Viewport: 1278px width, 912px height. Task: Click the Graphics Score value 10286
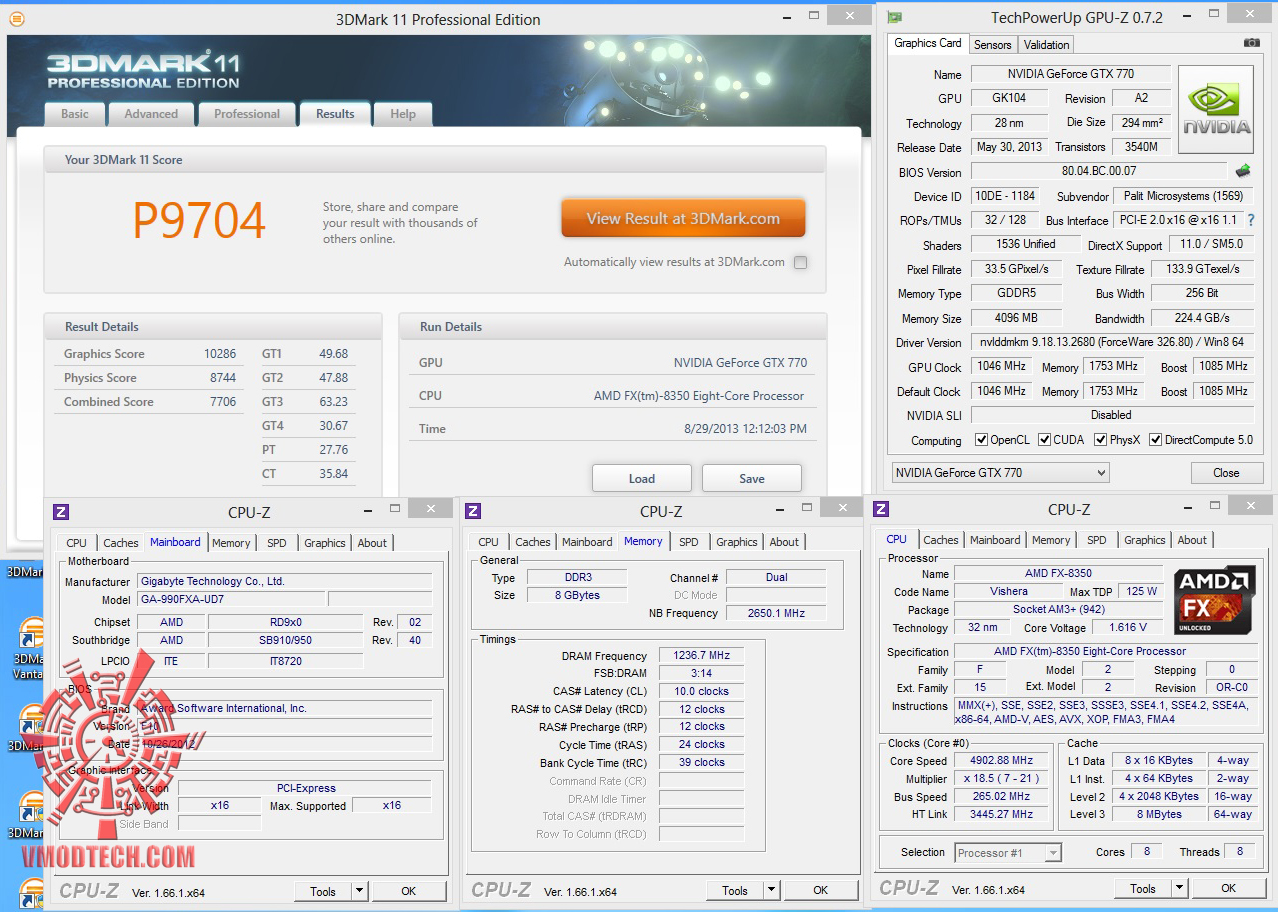pos(219,354)
